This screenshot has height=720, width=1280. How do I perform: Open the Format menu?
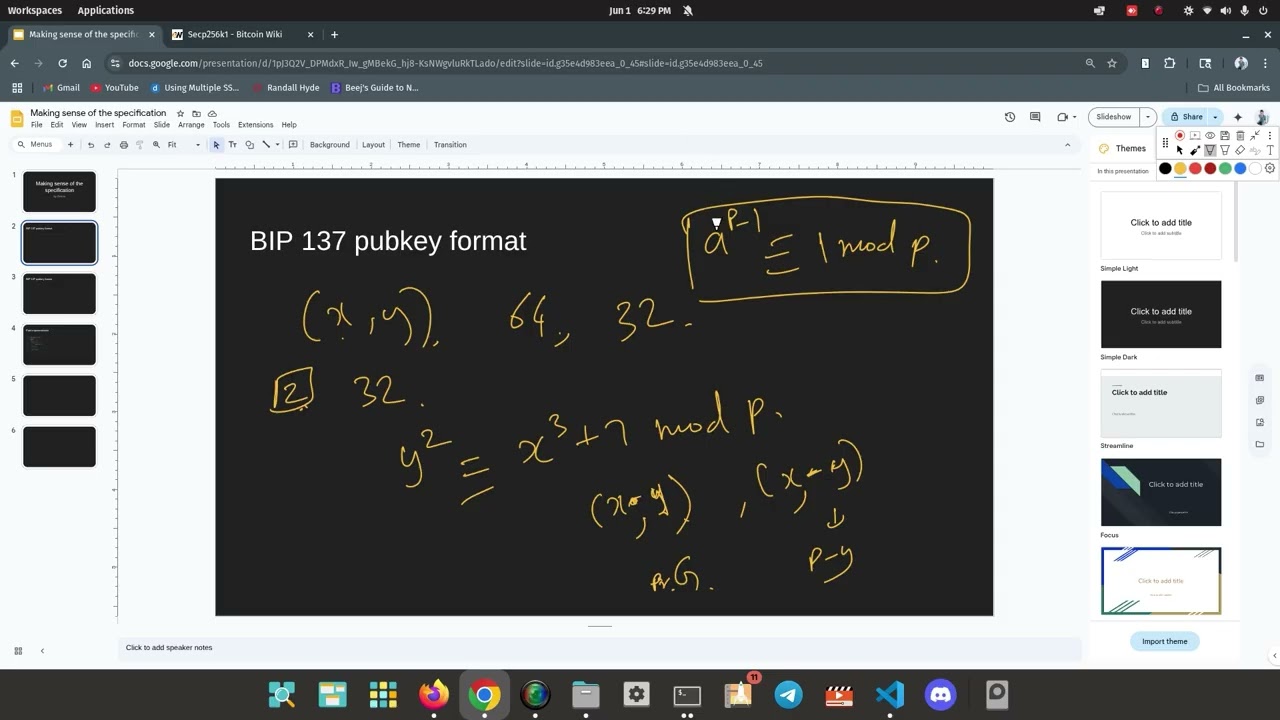pos(134,125)
